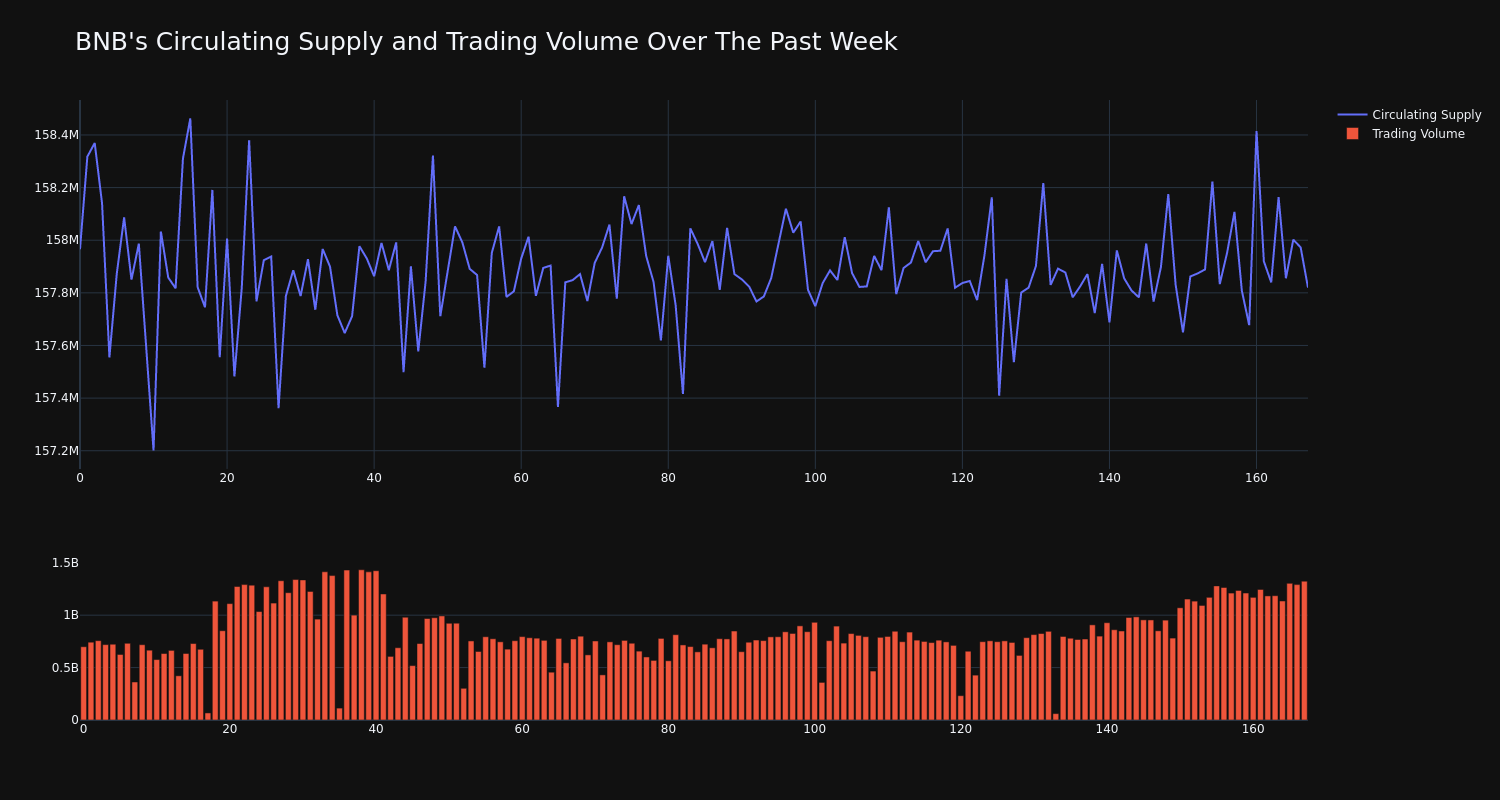Click the 100 tick on volume chart x-axis

coord(815,729)
